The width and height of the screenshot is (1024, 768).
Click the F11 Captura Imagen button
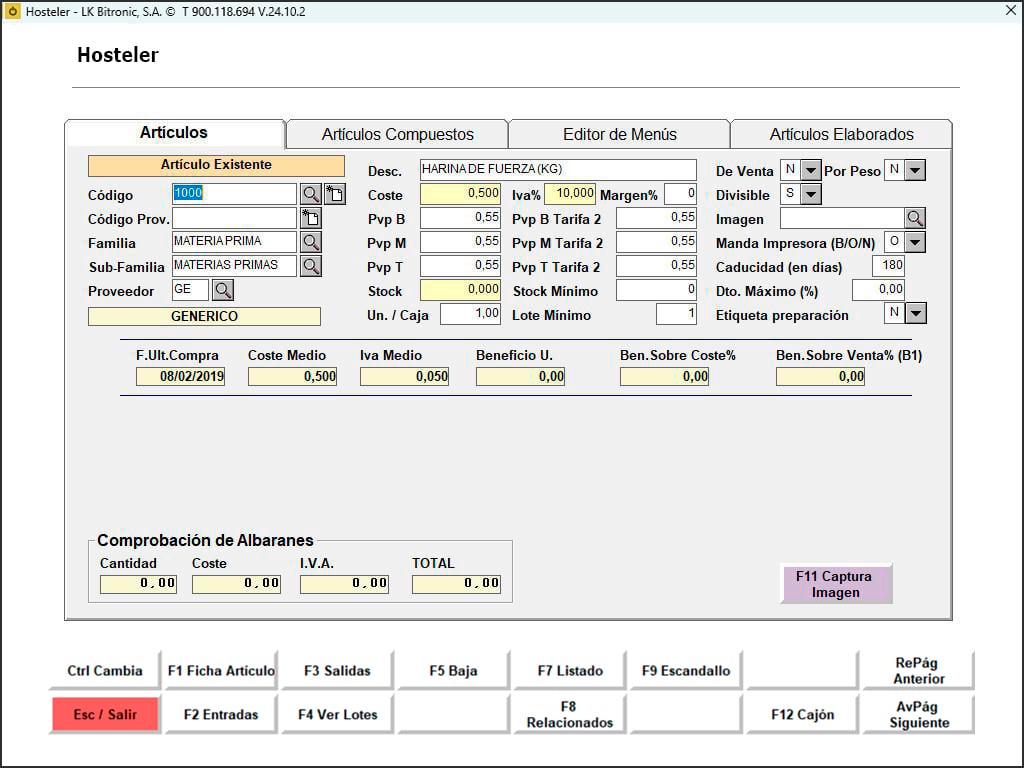835,584
